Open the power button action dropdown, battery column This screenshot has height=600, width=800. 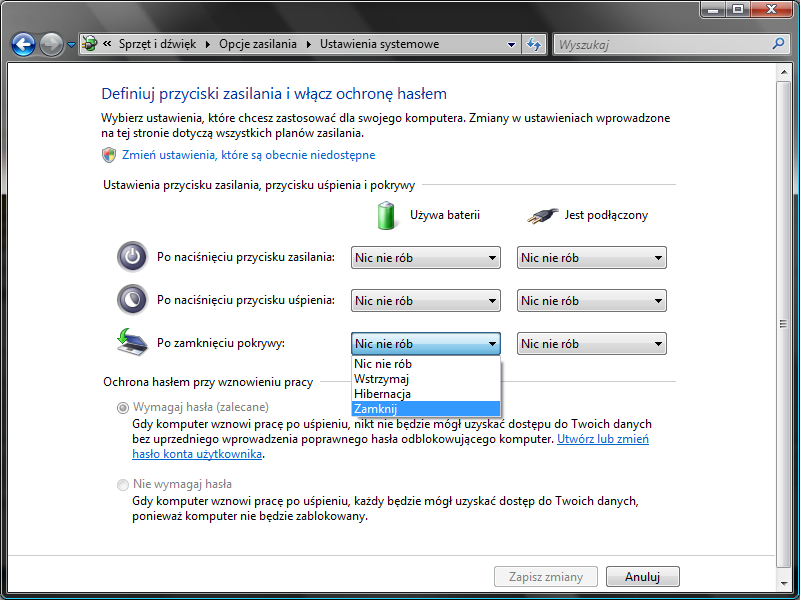click(426, 258)
